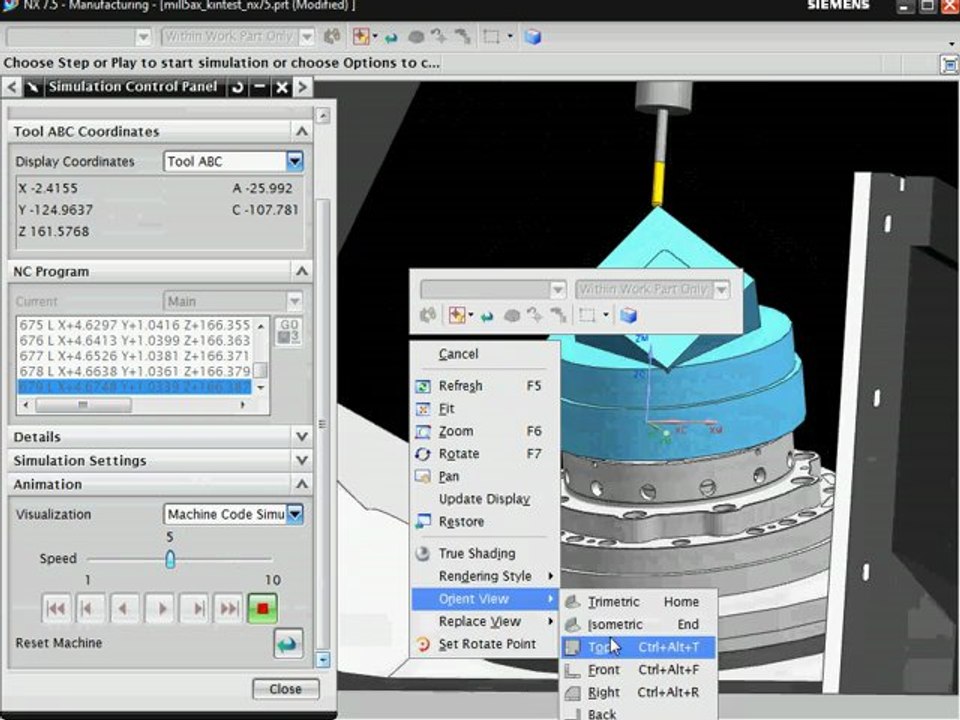
Task: Click the Speed slider handle
Action: 170,559
